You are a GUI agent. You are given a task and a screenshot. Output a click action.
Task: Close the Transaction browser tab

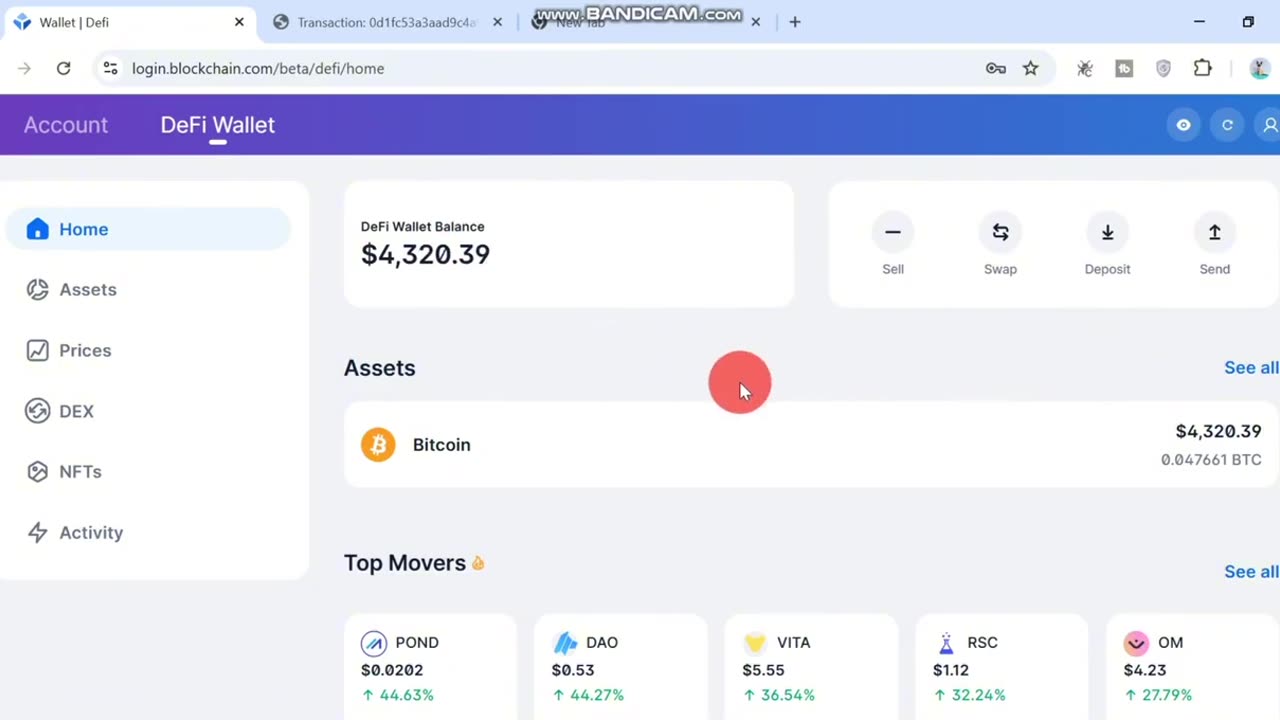[497, 22]
